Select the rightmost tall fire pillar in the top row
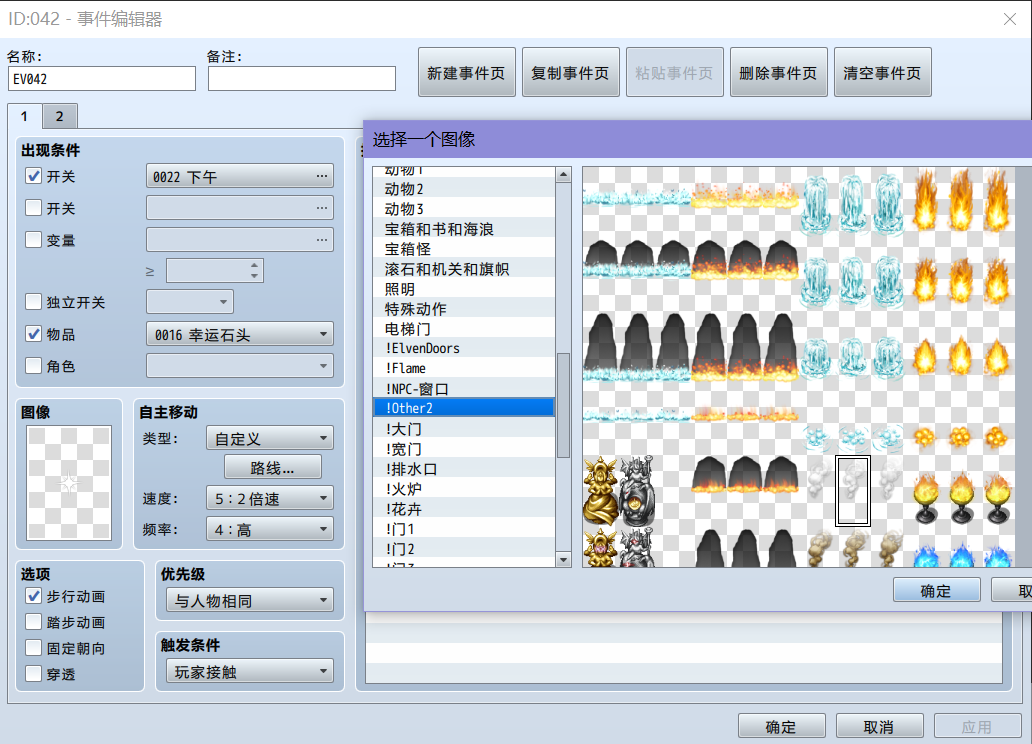 click(996, 200)
